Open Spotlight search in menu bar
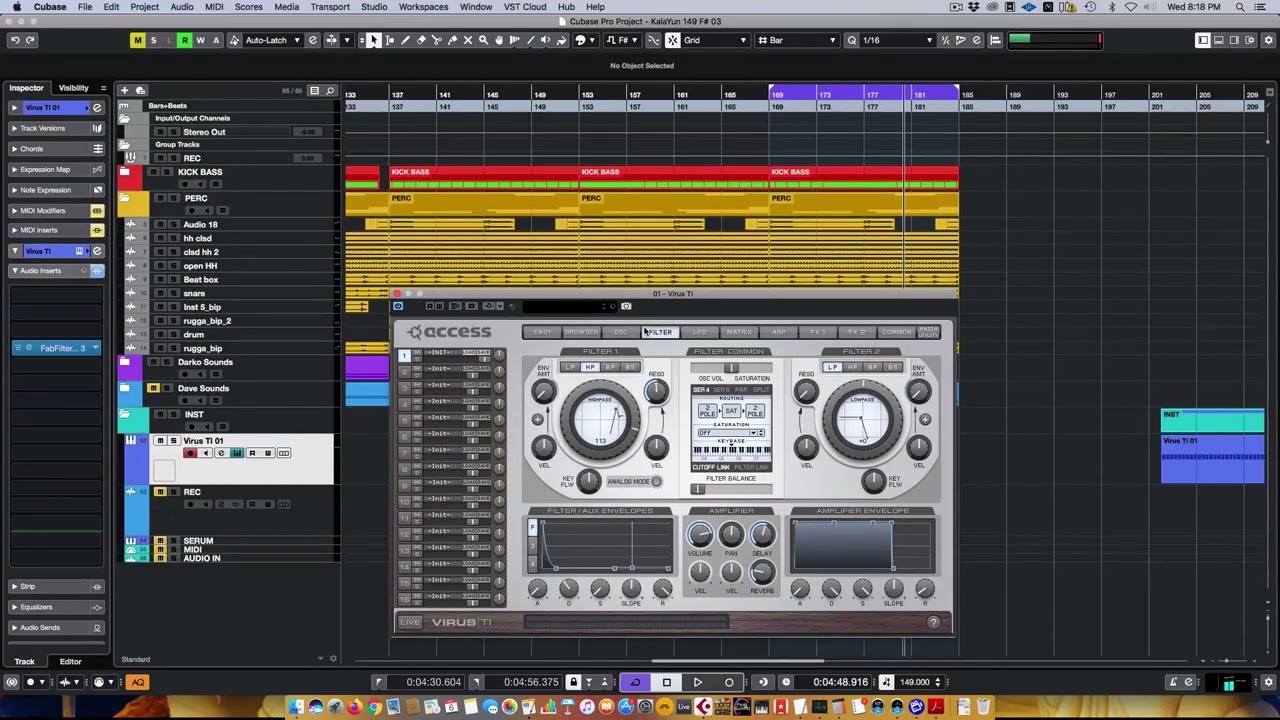The image size is (1280, 720). 1240,7
